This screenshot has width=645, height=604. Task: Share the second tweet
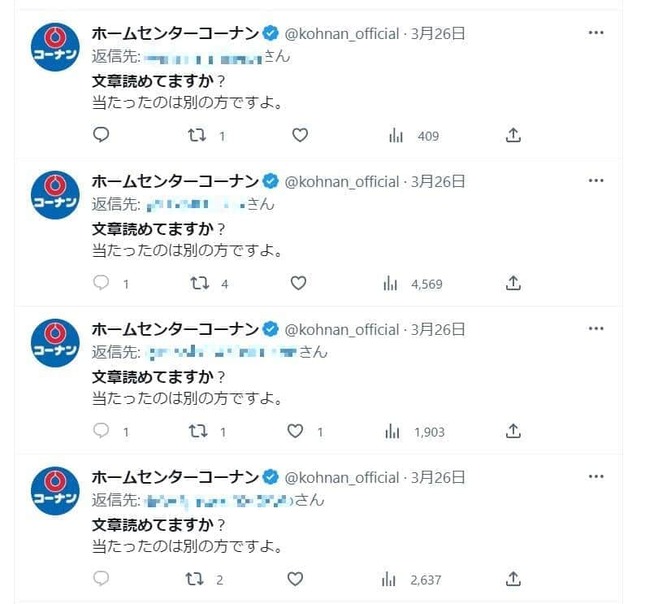513,284
